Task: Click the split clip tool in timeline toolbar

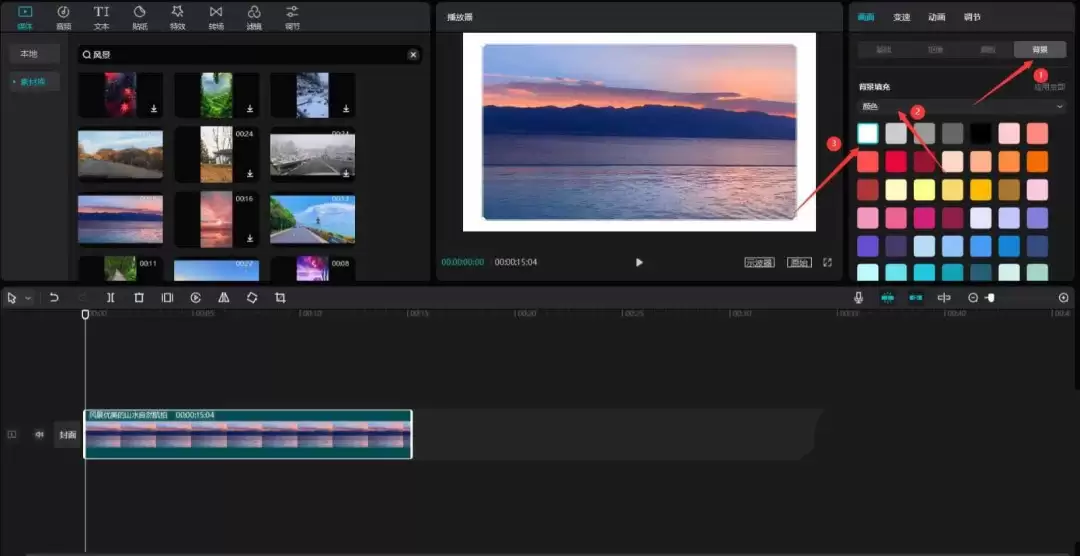Action: (x=111, y=298)
